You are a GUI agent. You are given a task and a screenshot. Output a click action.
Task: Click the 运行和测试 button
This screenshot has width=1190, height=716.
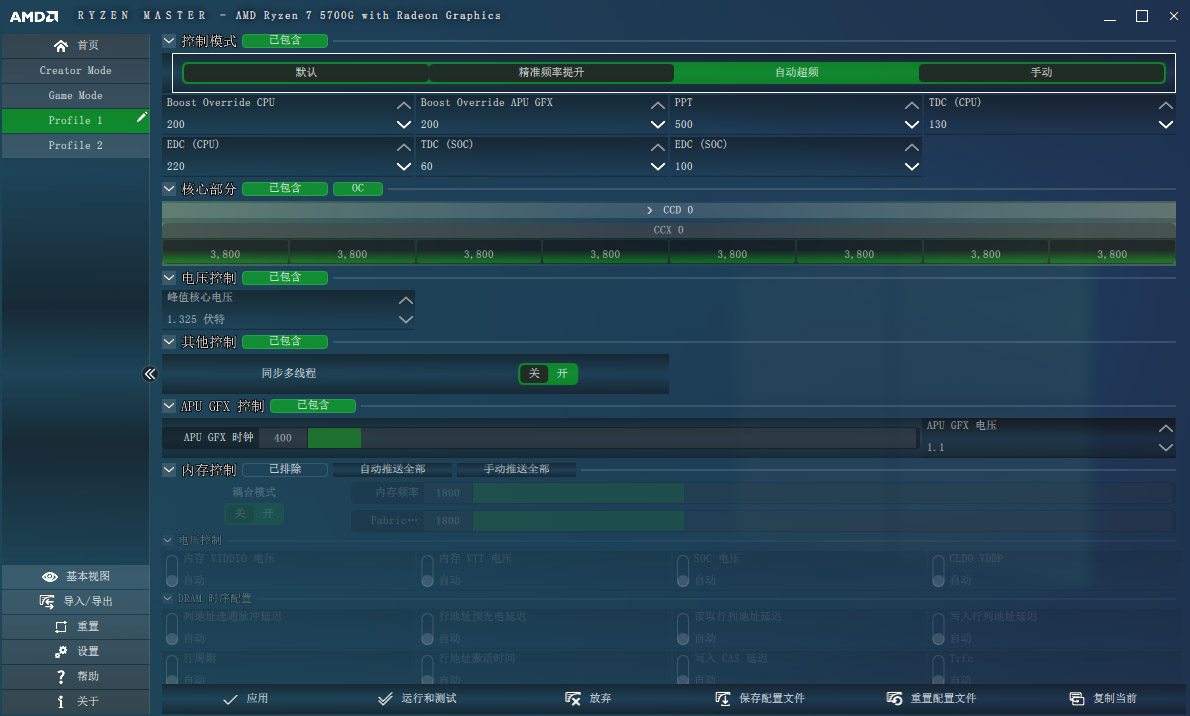(x=417, y=699)
